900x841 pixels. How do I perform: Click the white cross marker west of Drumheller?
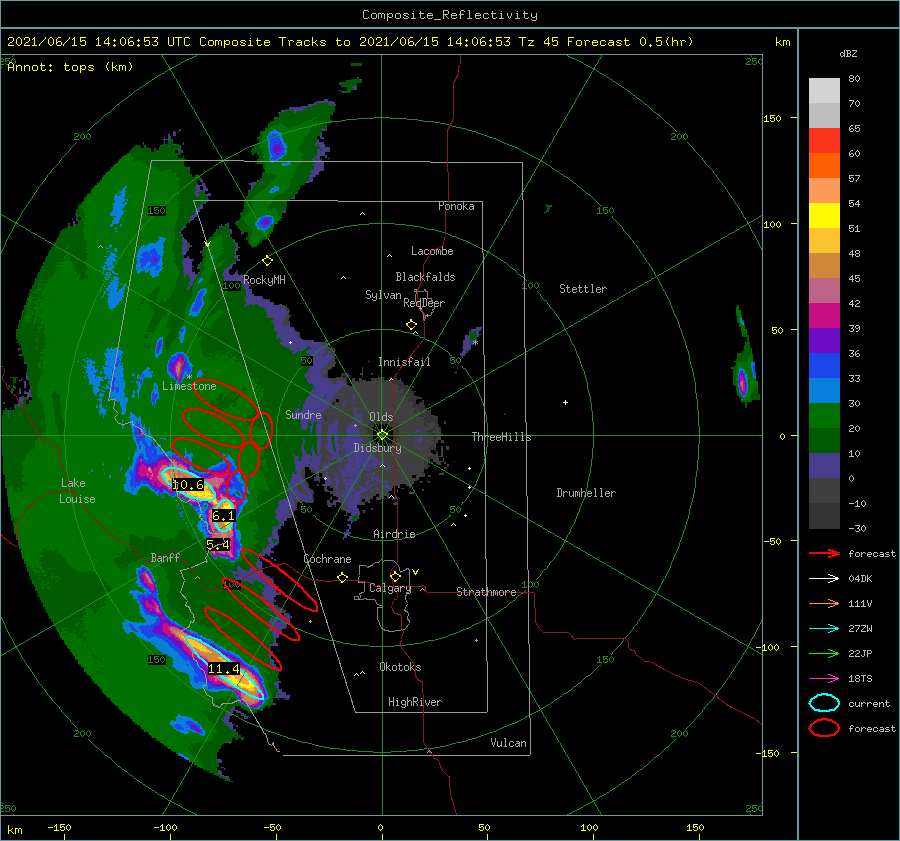[565, 402]
